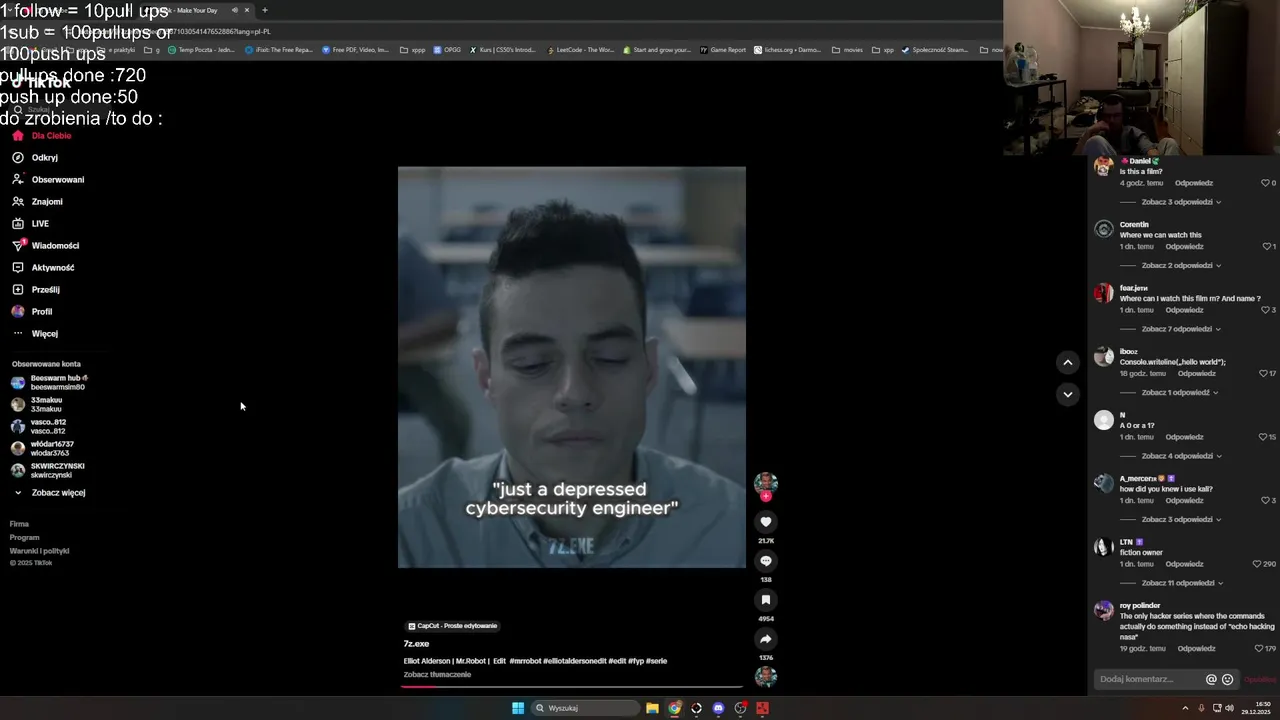Save video with bookmark icon
This screenshot has height=720, width=1280.
tap(766, 600)
